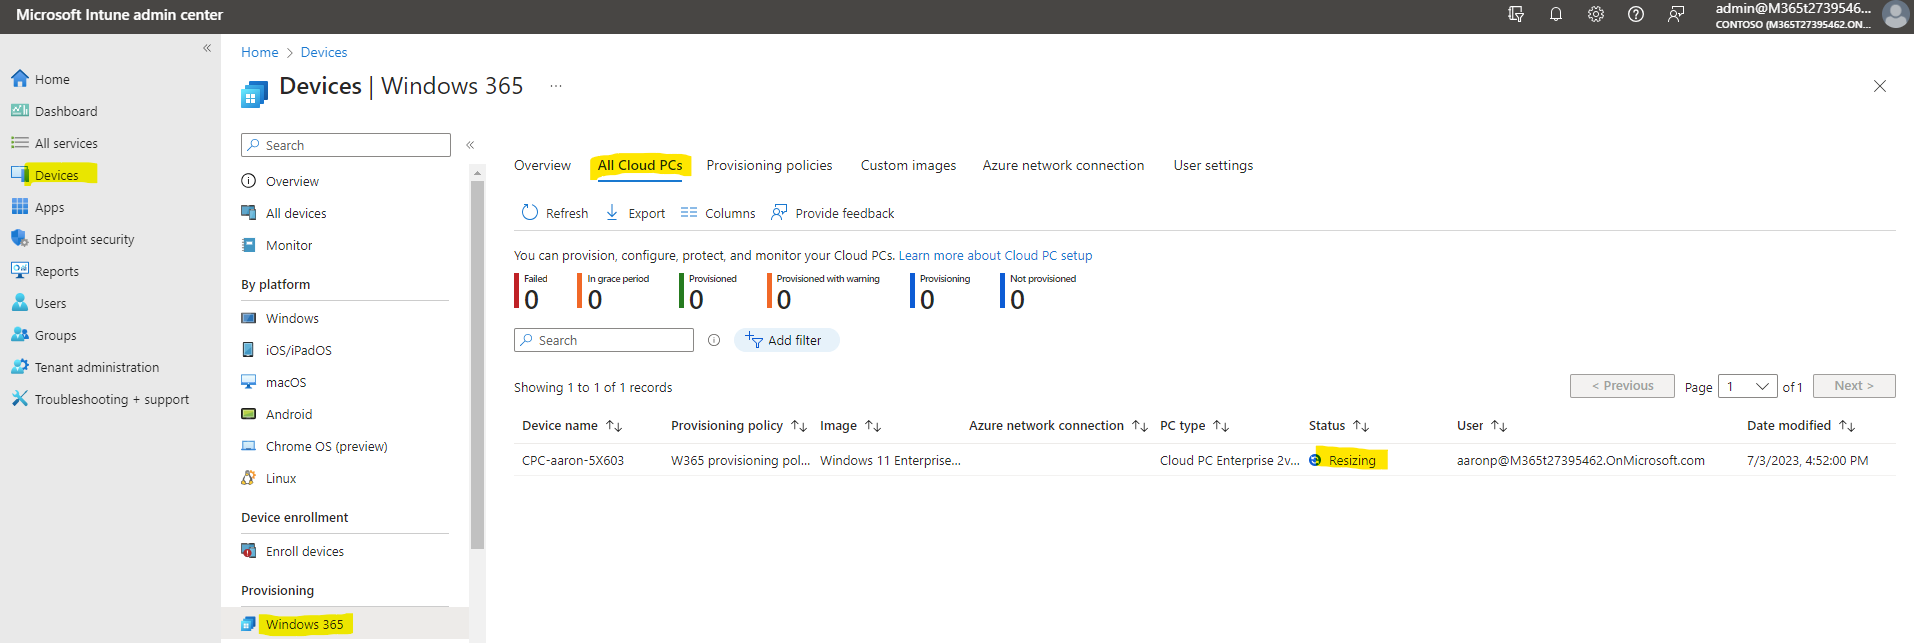Export the Cloud PC list

[636, 213]
